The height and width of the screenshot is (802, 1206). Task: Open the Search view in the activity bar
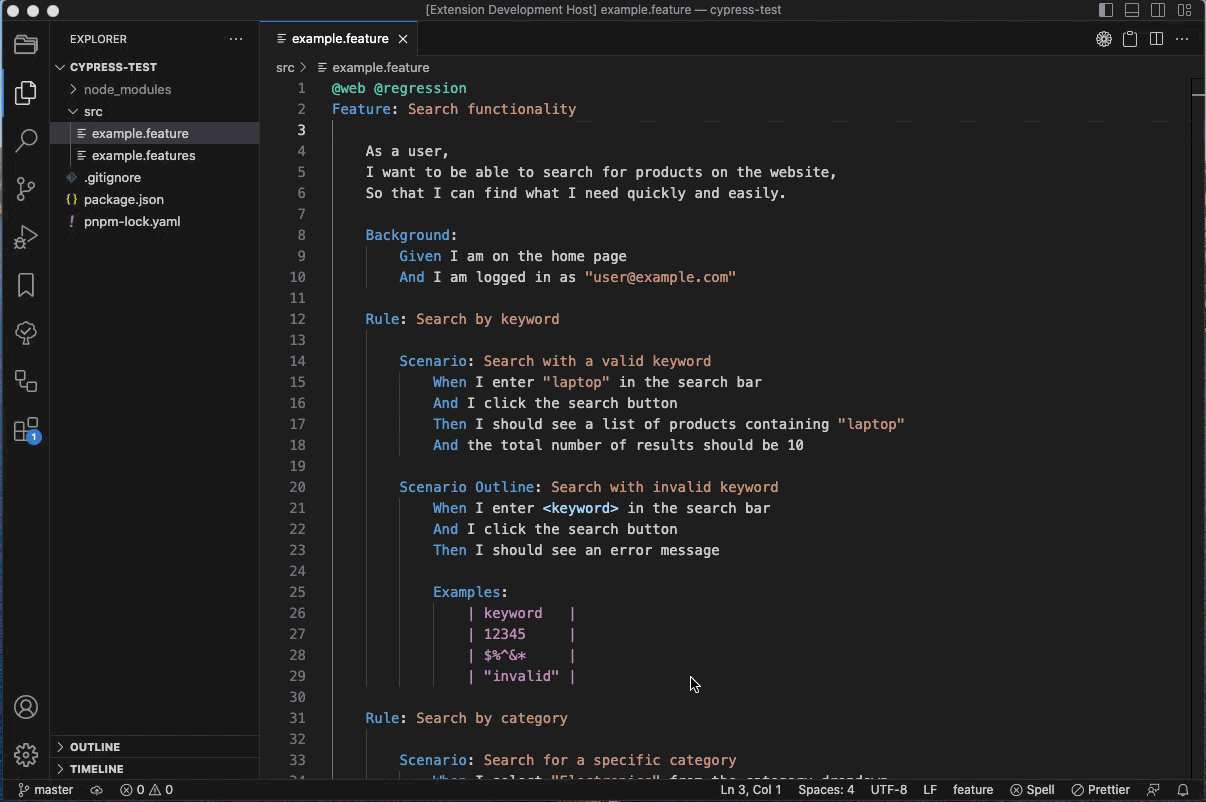click(x=26, y=141)
